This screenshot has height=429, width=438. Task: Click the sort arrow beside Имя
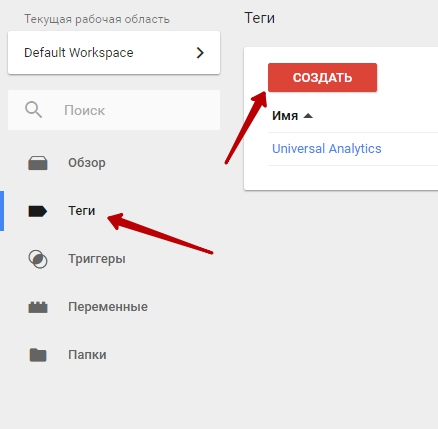tap(308, 116)
